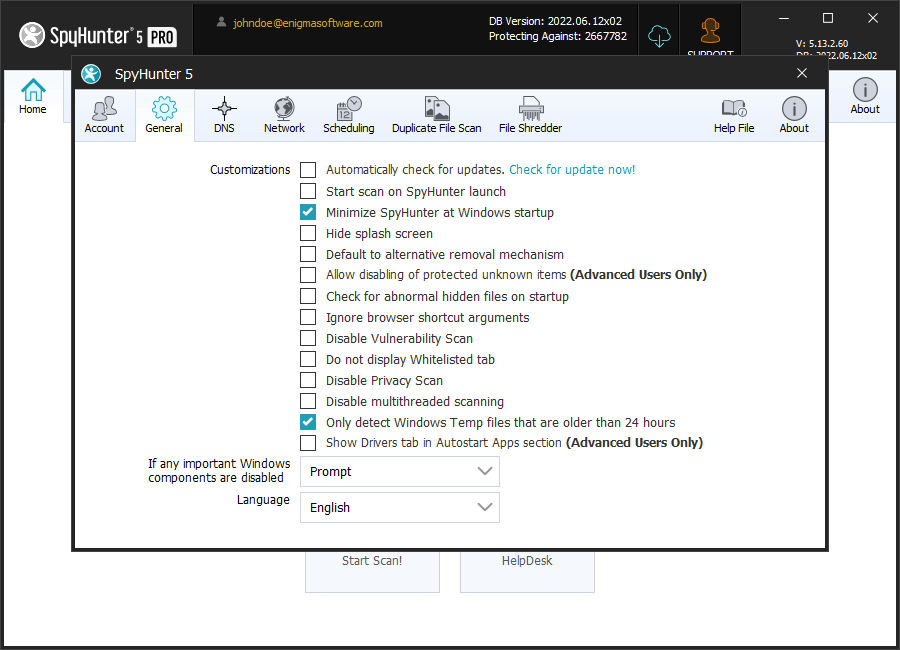Uncheck Minimize SpyHunter at Windows startup
Screen dimensions: 900x650
coord(308,212)
